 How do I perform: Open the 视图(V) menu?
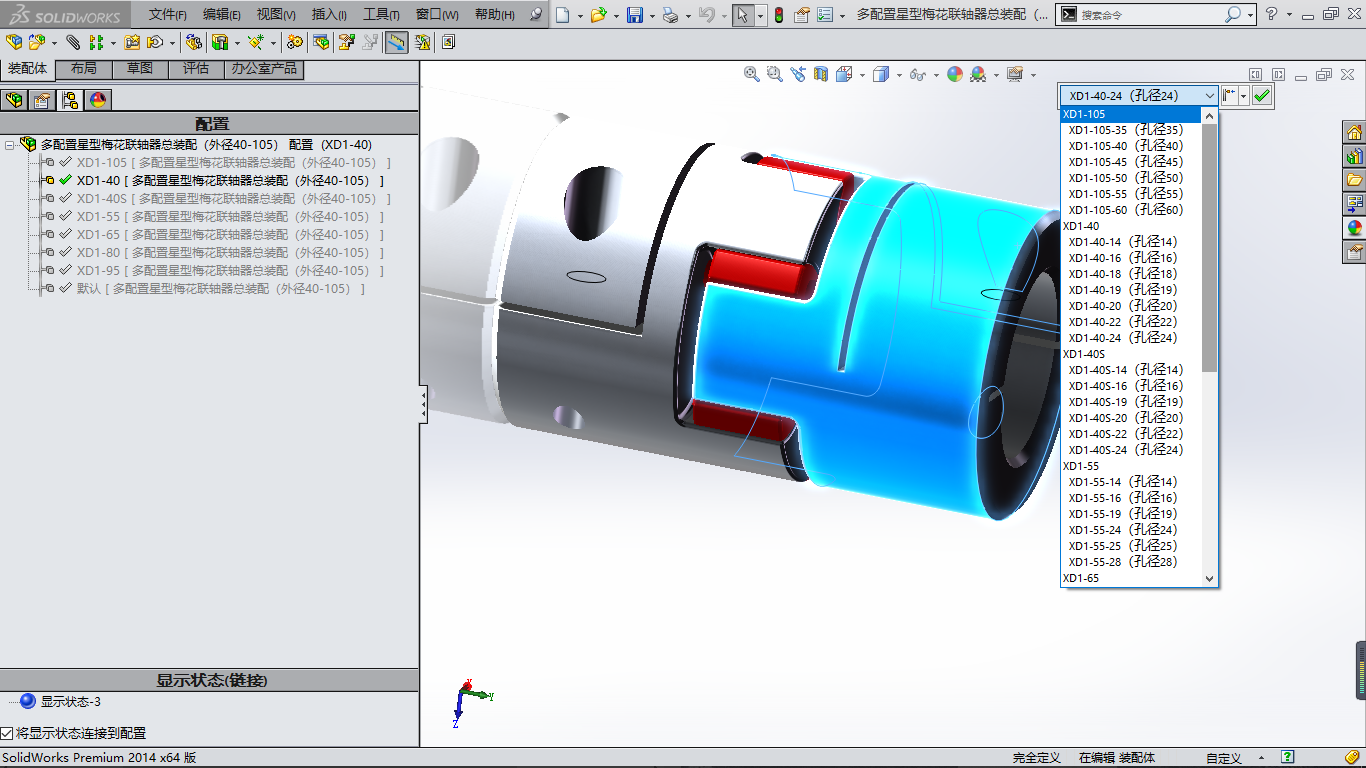276,15
